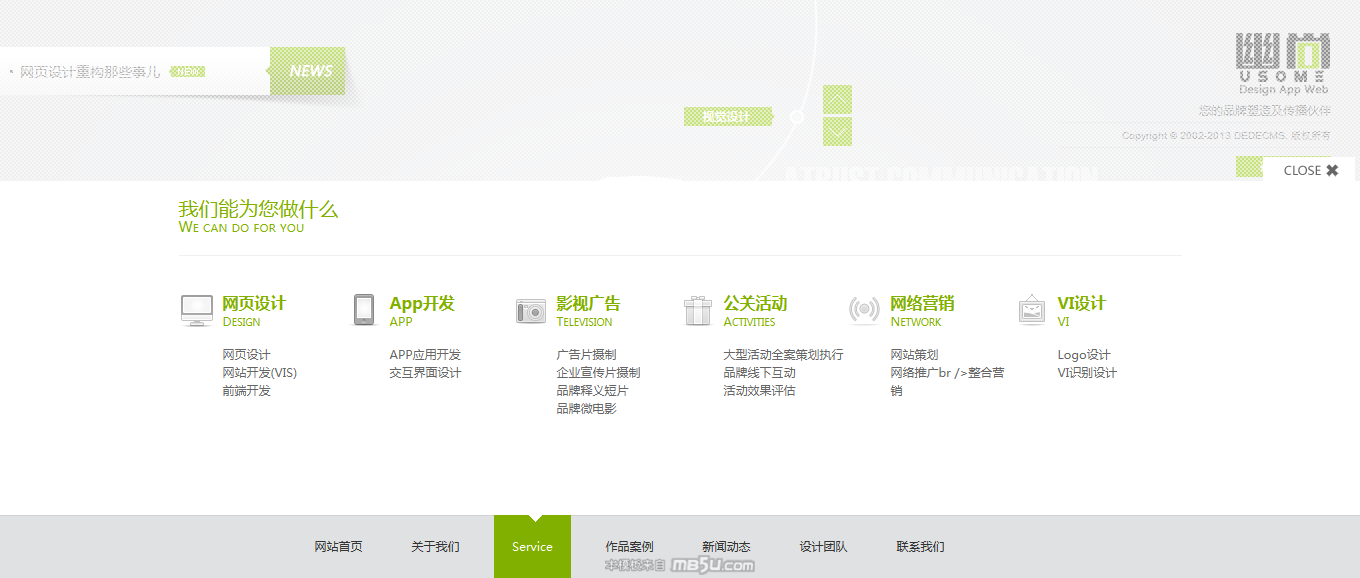Click the picture frame icon beside VI设计

pyautogui.click(x=1031, y=310)
